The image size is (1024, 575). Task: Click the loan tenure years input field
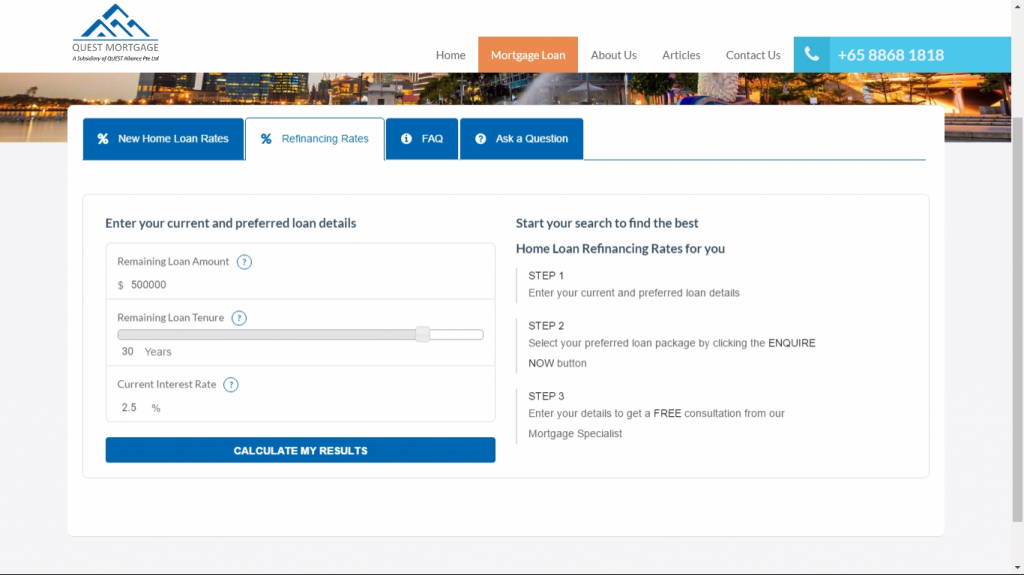[x=128, y=352]
